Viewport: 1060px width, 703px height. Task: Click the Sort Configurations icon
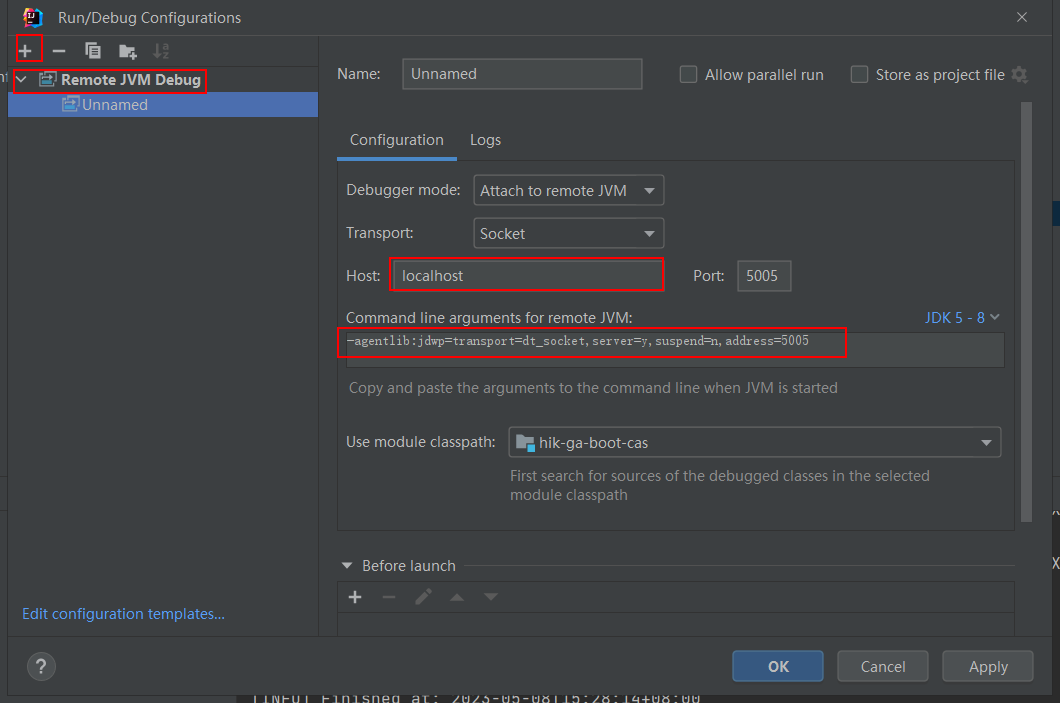[x=161, y=49]
